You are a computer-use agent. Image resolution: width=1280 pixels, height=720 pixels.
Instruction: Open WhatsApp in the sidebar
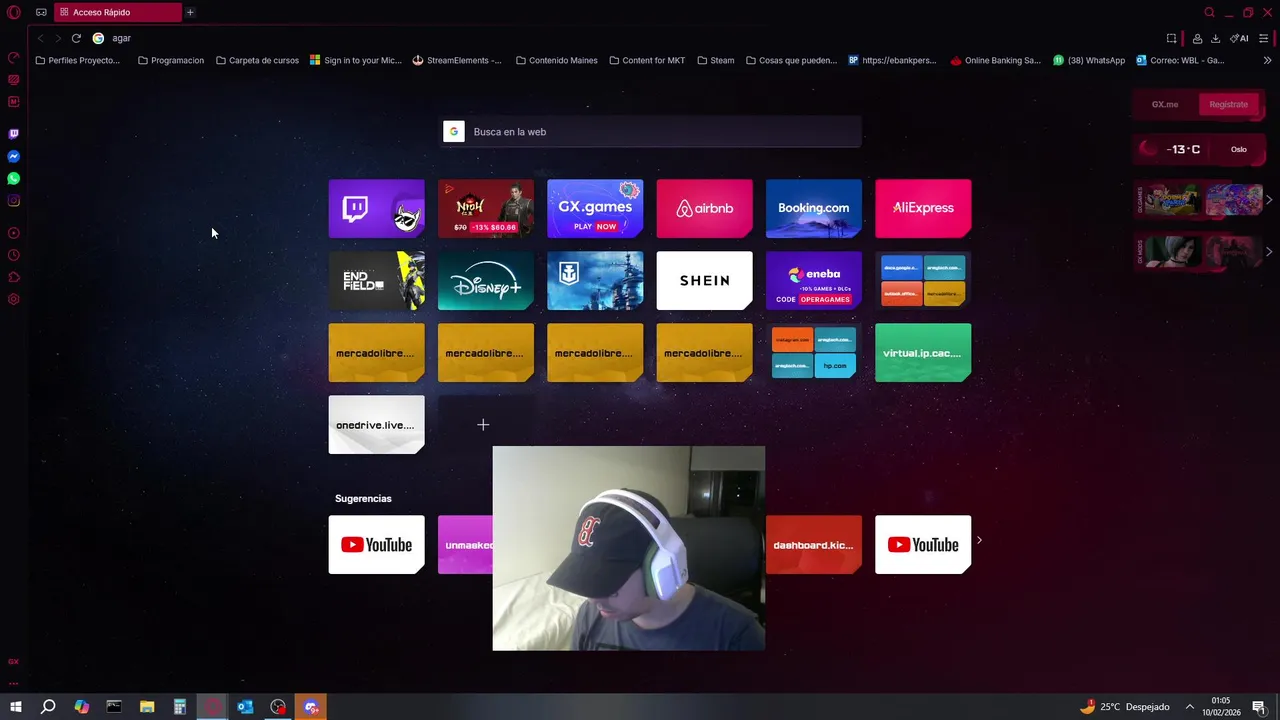(14, 178)
